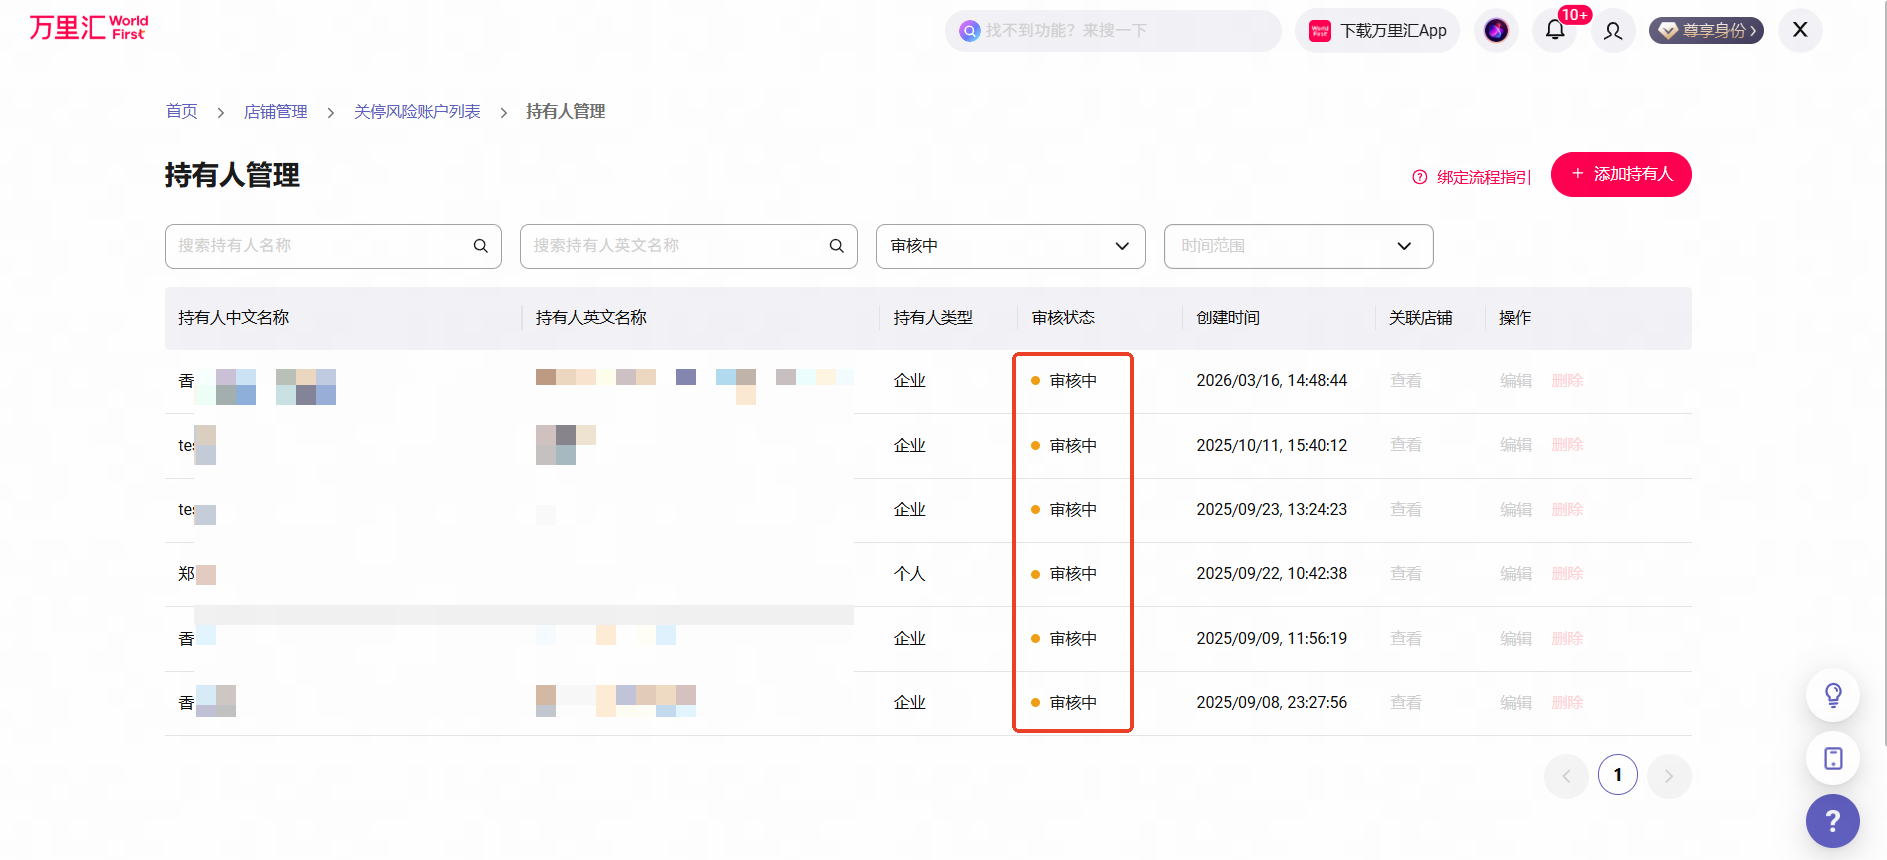The image size is (1887, 860).
Task: Go to 关停风险账户列表 in the breadcrumb
Action: point(417,111)
